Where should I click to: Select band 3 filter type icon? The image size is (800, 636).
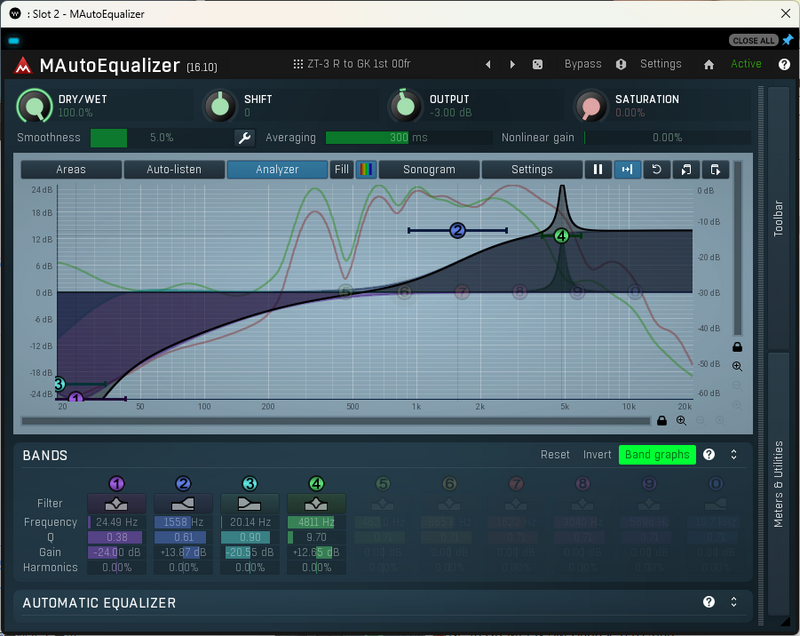[x=249, y=504]
